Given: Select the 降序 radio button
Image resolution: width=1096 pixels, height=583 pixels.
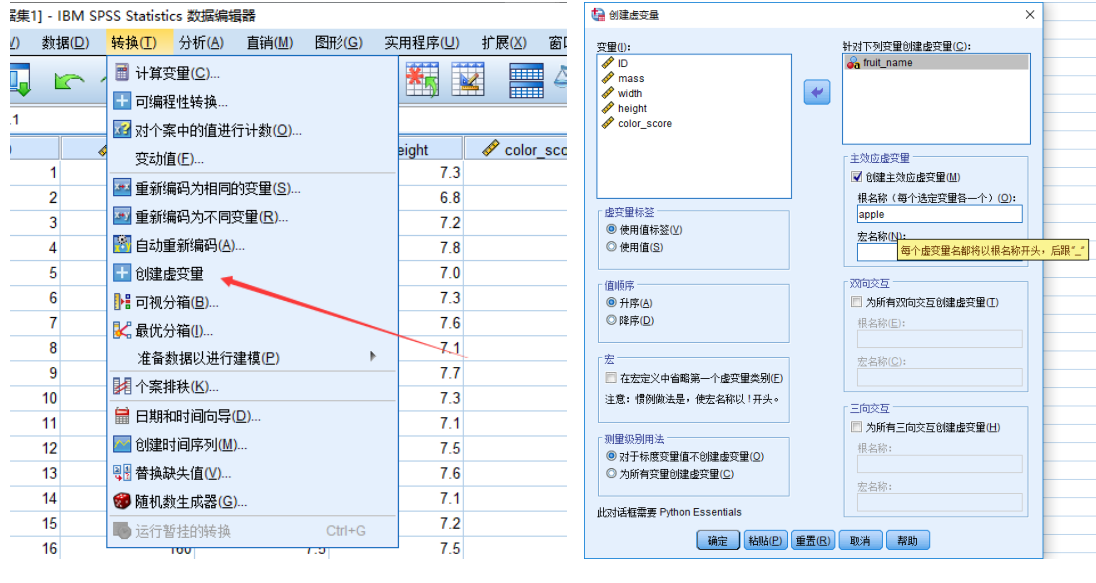Looking at the screenshot, I should click(x=611, y=320).
